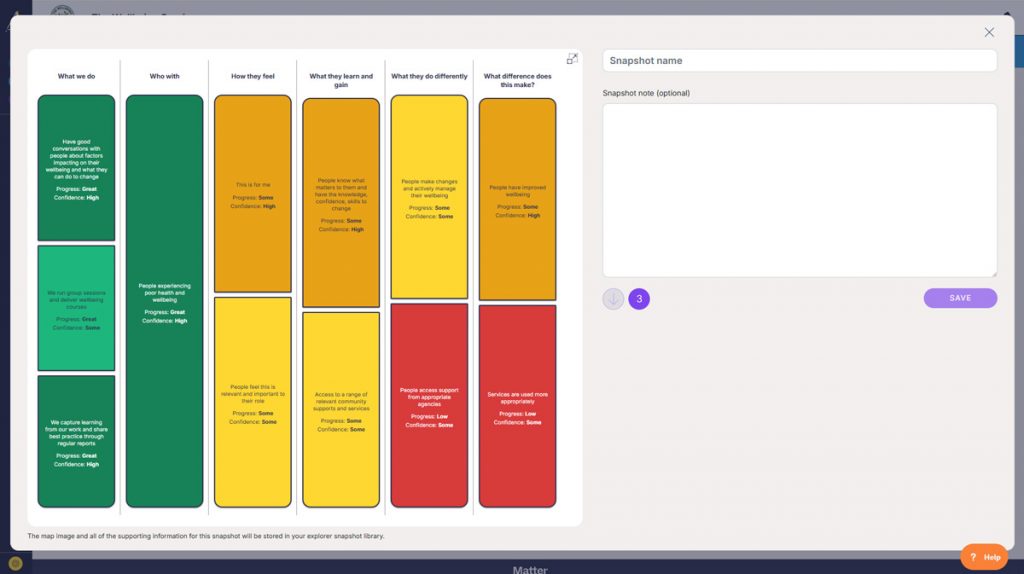This screenshot has width=1024, height=574.
Task: Click red 'People access support from appropriate agencies' card
Action: pos(429,405)
